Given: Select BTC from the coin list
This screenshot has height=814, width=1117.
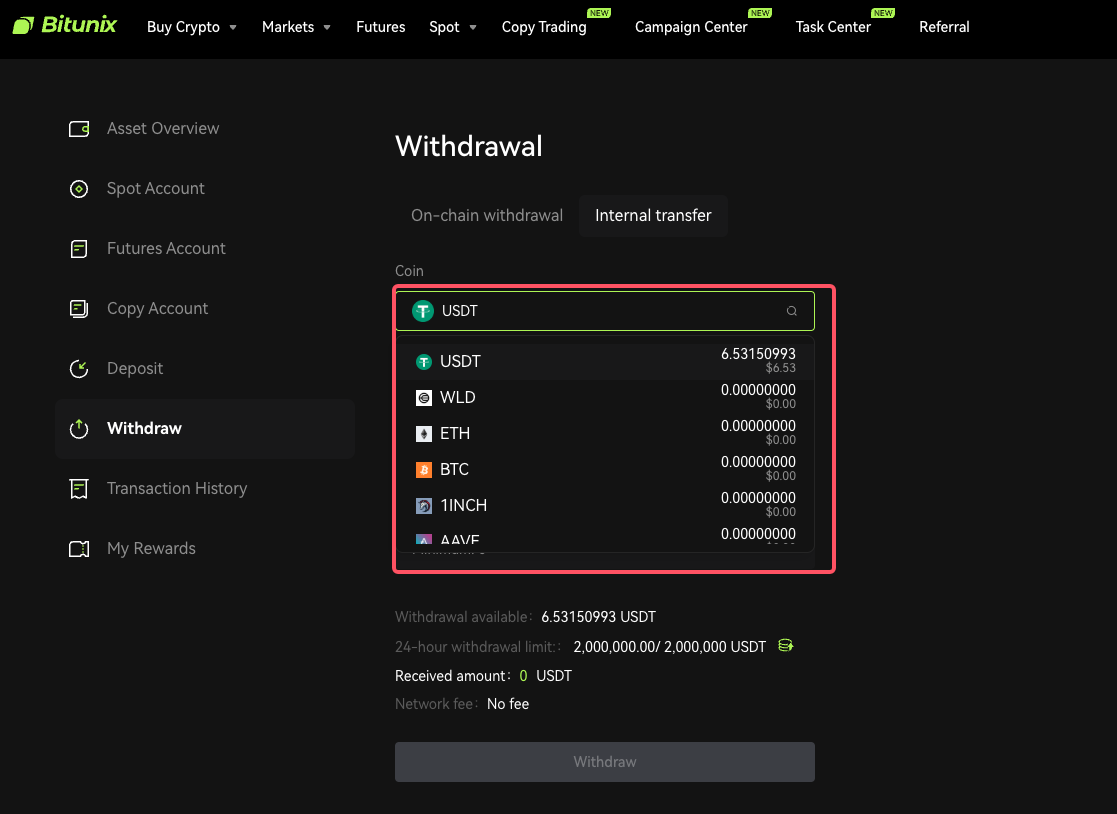Looking at the screenshot, I should 605,470.
